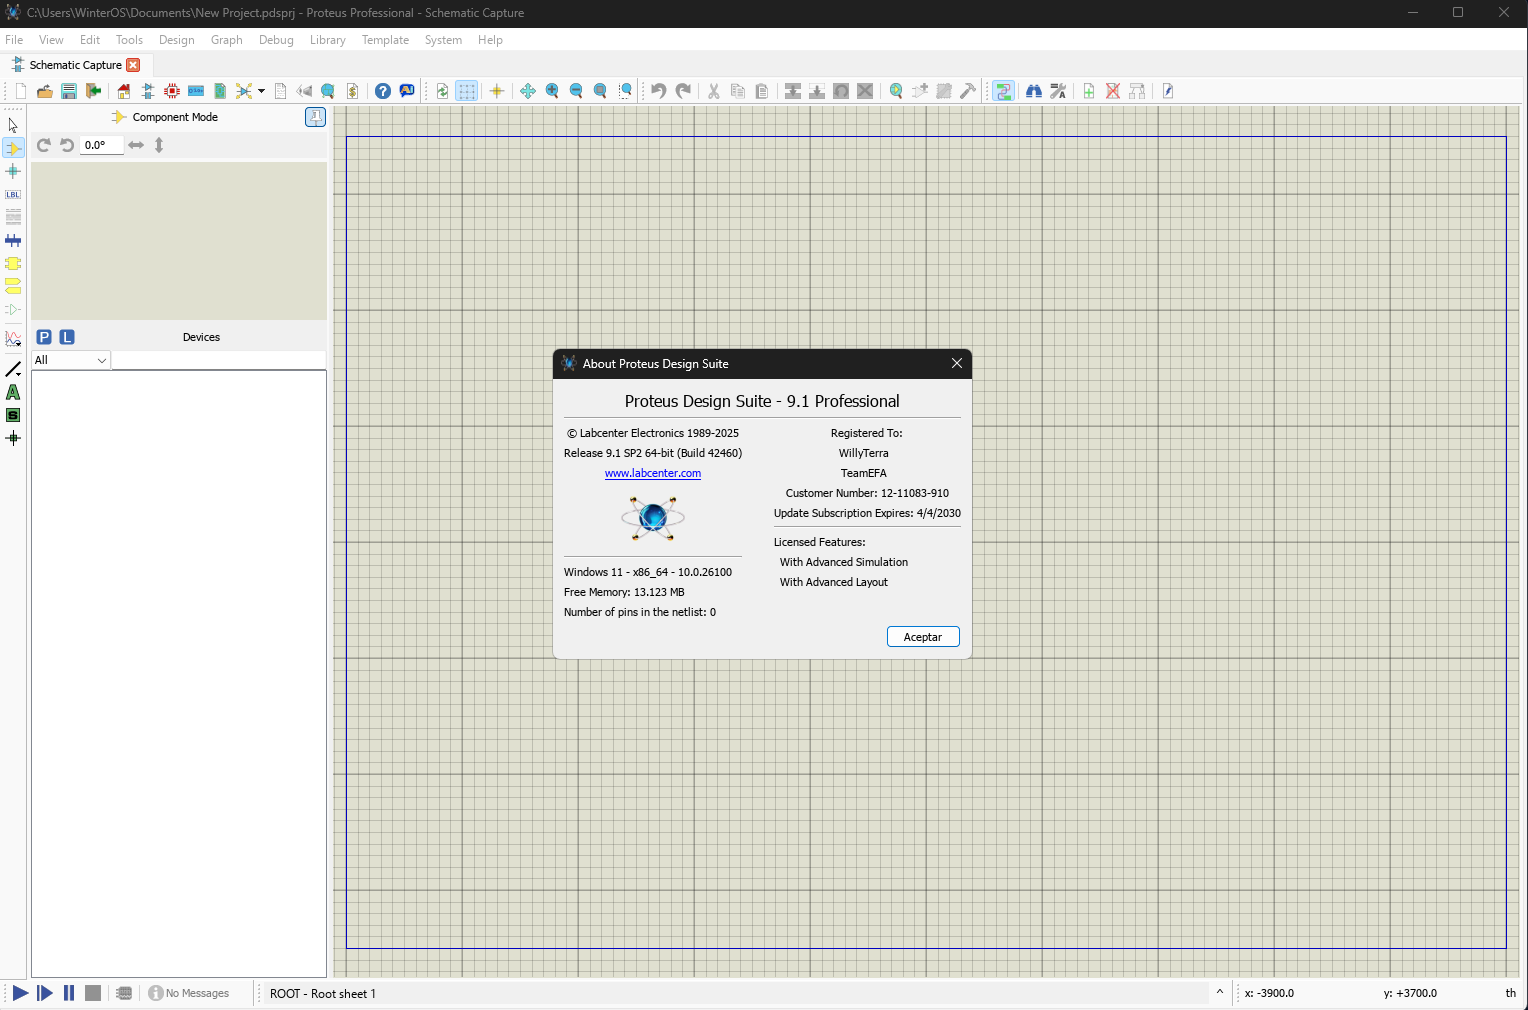Click the vertical mirror arrows icon
Image resolution: width=1528 pixels, height=1010 pixels.
click(x=159, y=145)
